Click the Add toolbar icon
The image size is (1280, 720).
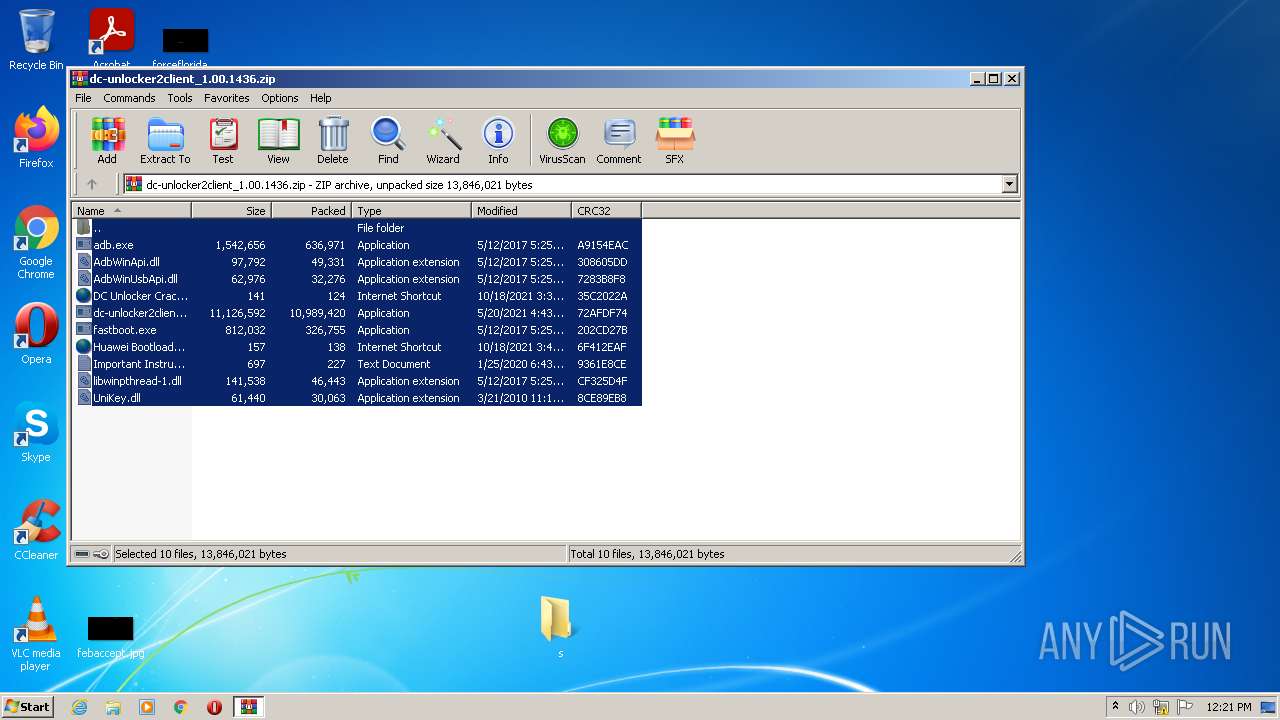pos(107,140)
